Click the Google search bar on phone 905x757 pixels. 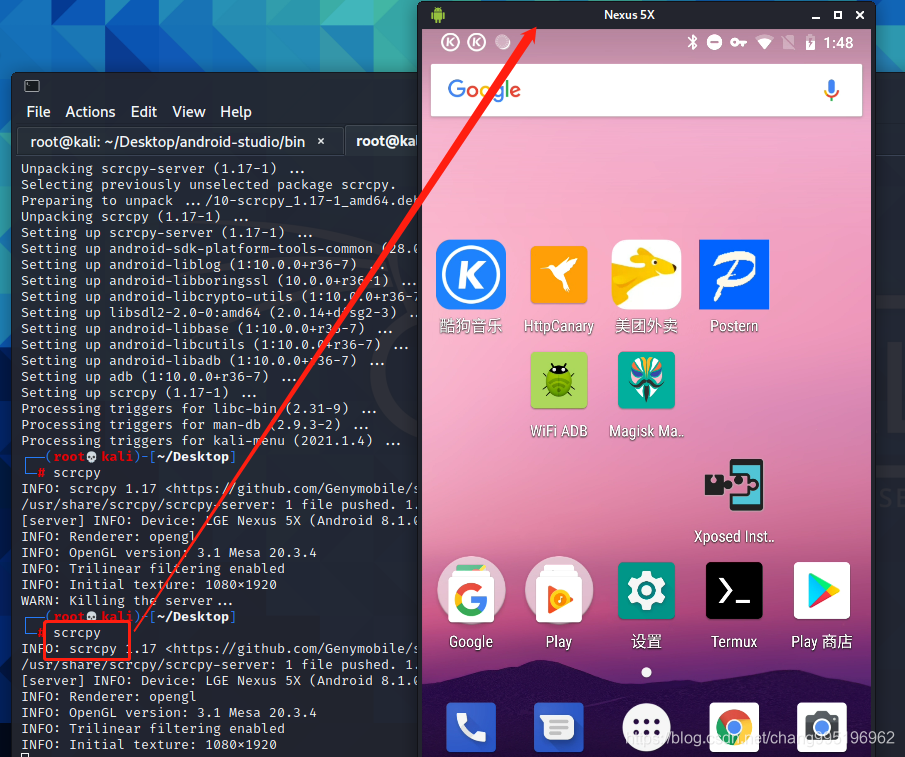pyautogui.click(x=646, y=90)
